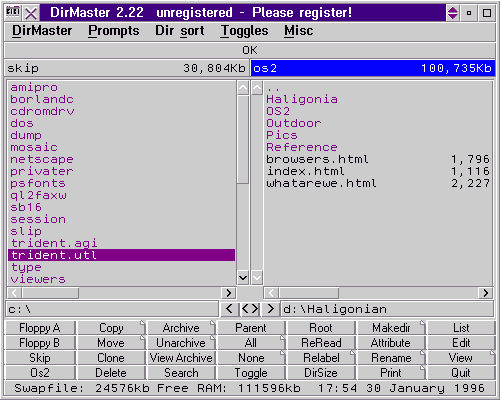
Task: Click the Print button
Action: point(391,373)
